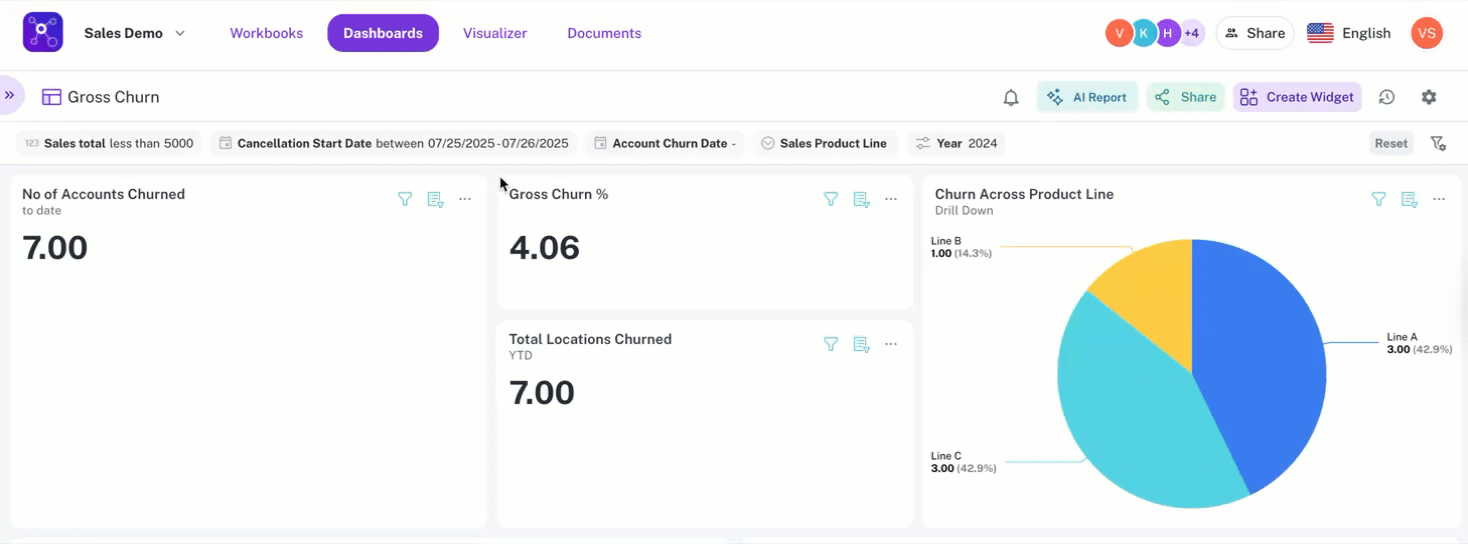Open the Sales Demo workspace dropdown
Image resolution: width=1468 pixels, height=544 pixels.
134,33
